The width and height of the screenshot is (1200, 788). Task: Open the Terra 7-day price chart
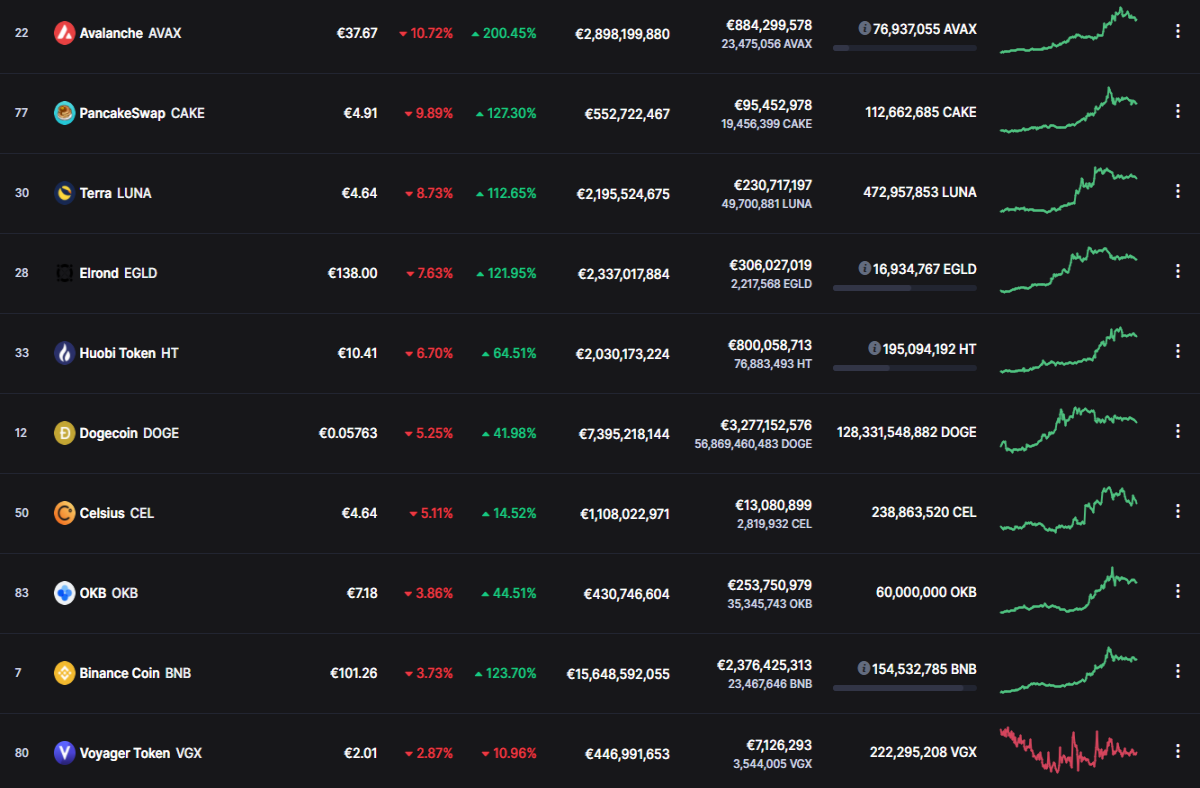pos(1068,190)
